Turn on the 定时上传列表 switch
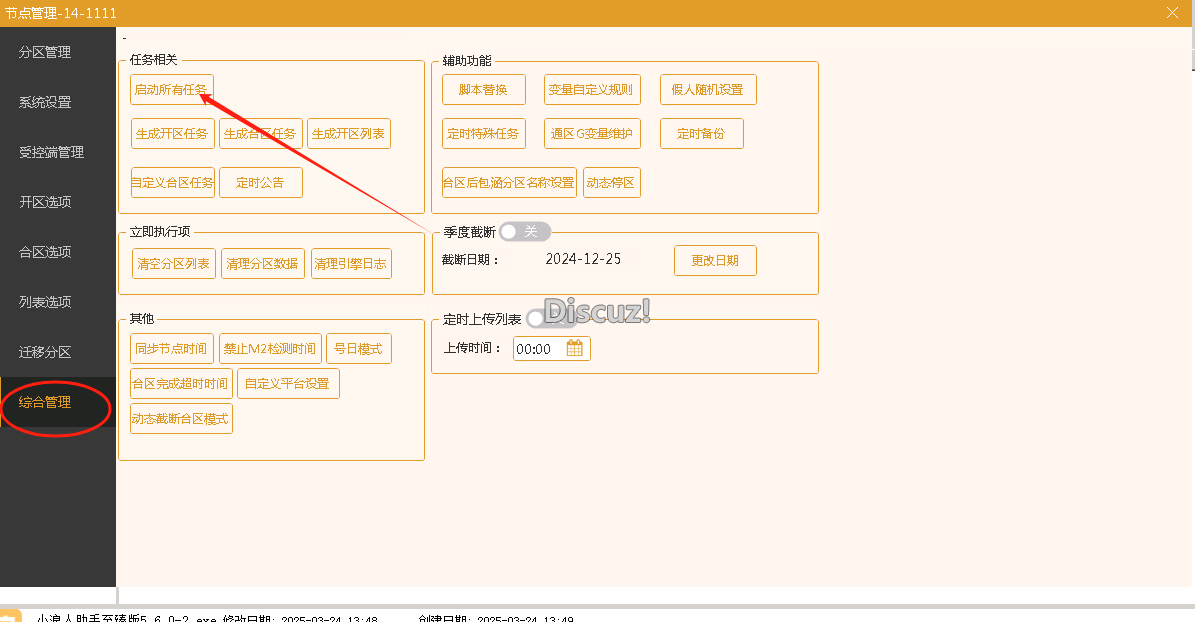The height and width of the screenshot is (622, 1195). (535, 317)
